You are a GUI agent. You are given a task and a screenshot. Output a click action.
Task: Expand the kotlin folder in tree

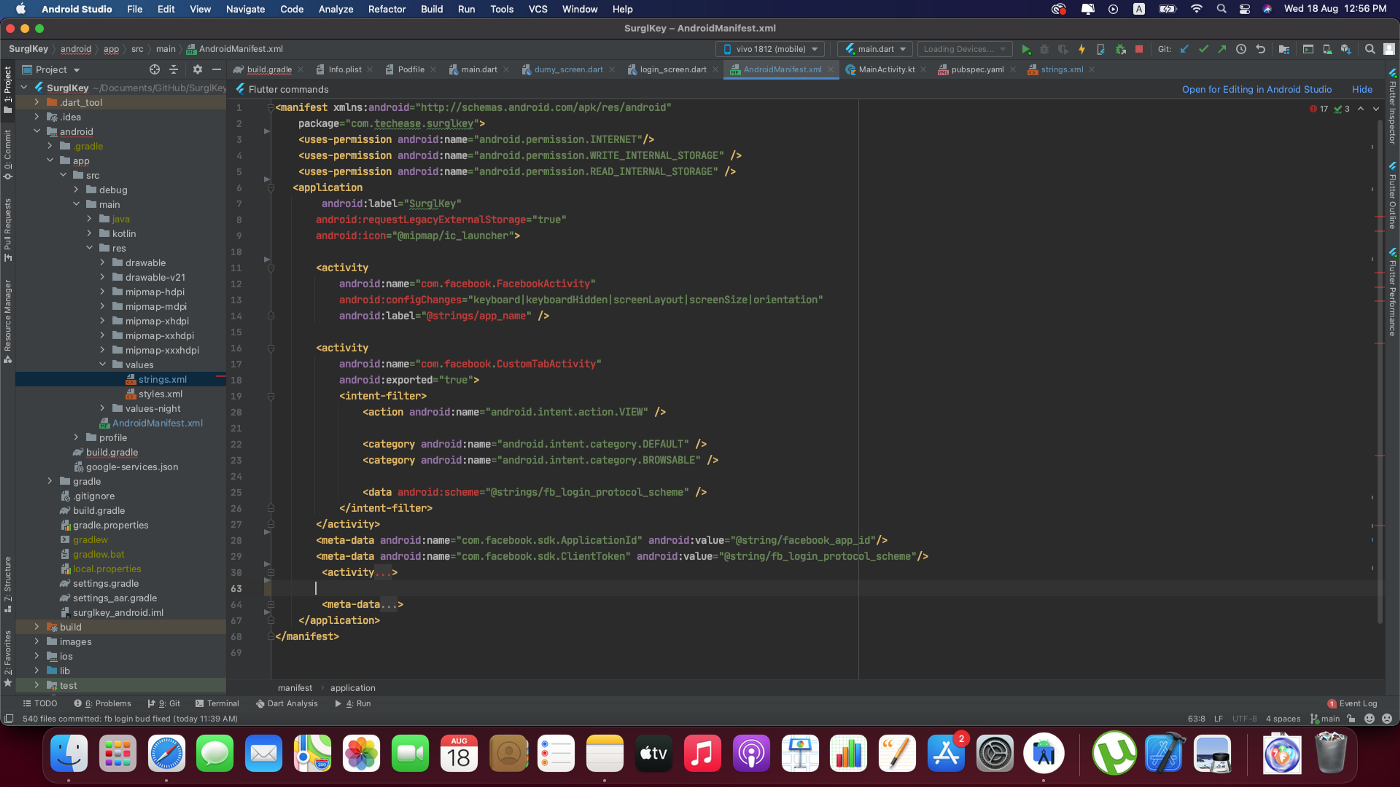click(89, 233)
